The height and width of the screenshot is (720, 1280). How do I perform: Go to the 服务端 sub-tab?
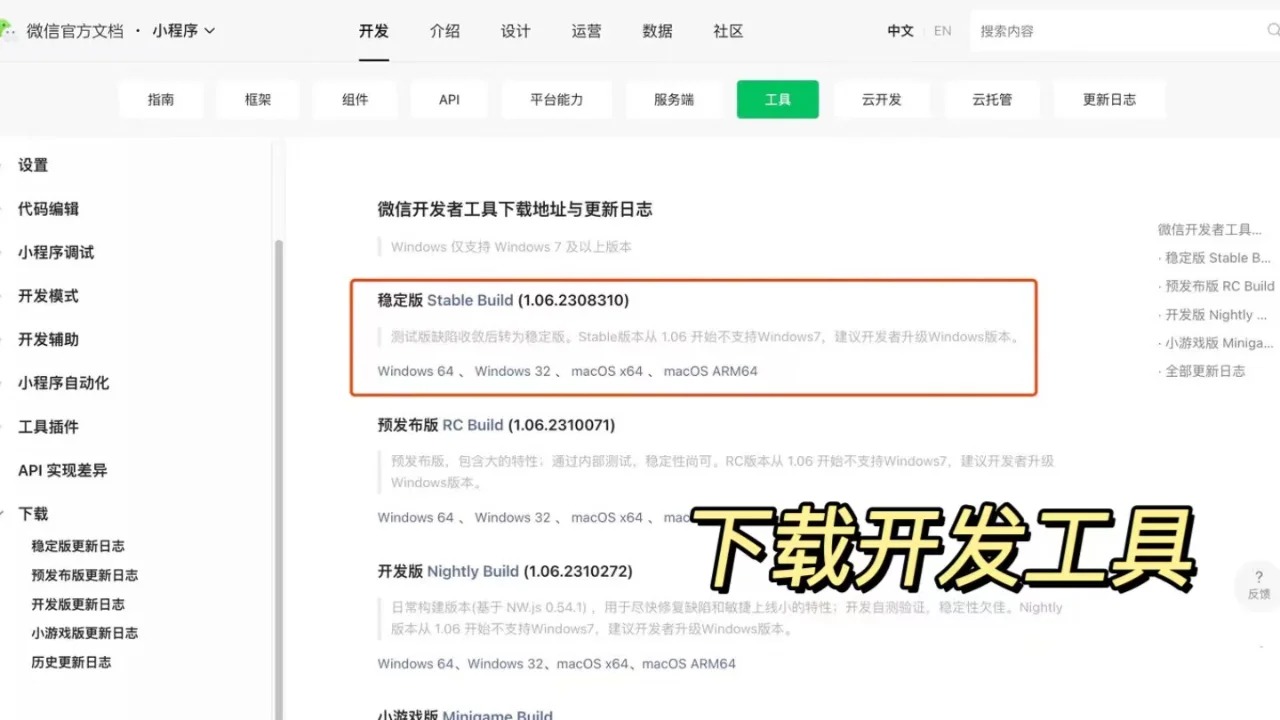[x=674, y=99]
